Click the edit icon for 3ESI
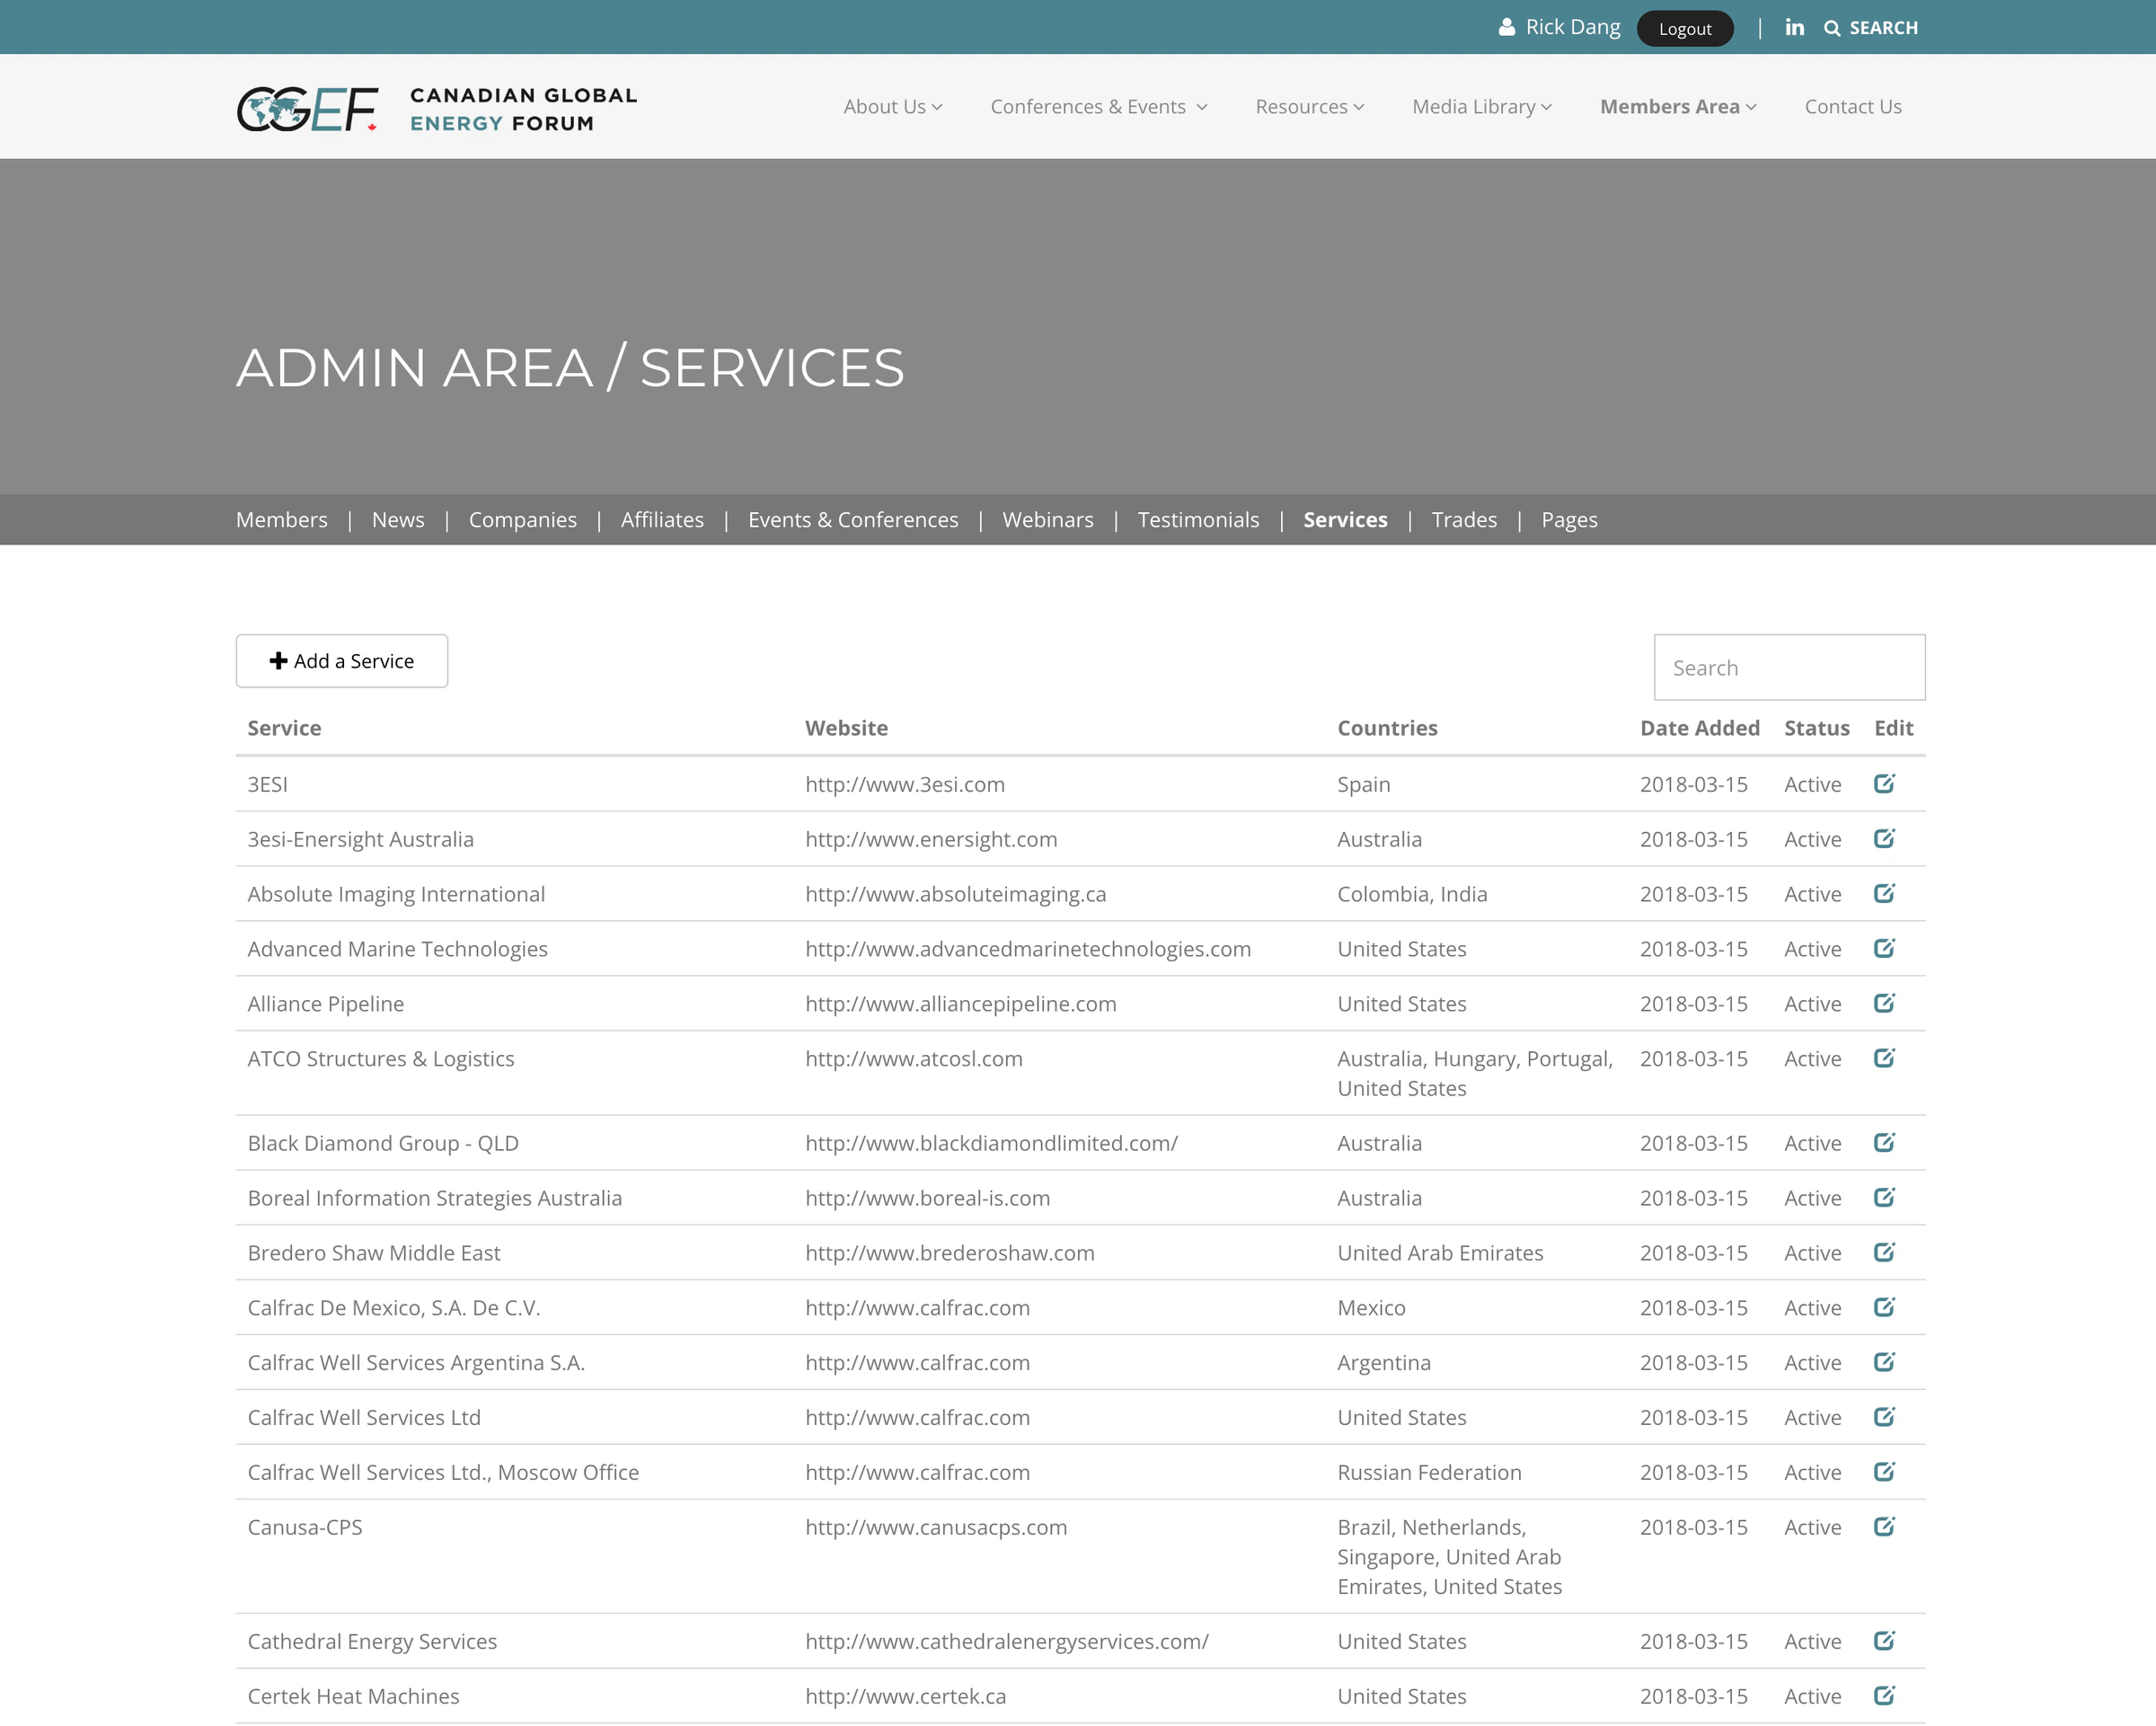The height and width of the screenshot is (1726, 2156). click(x=1884, y=783)
